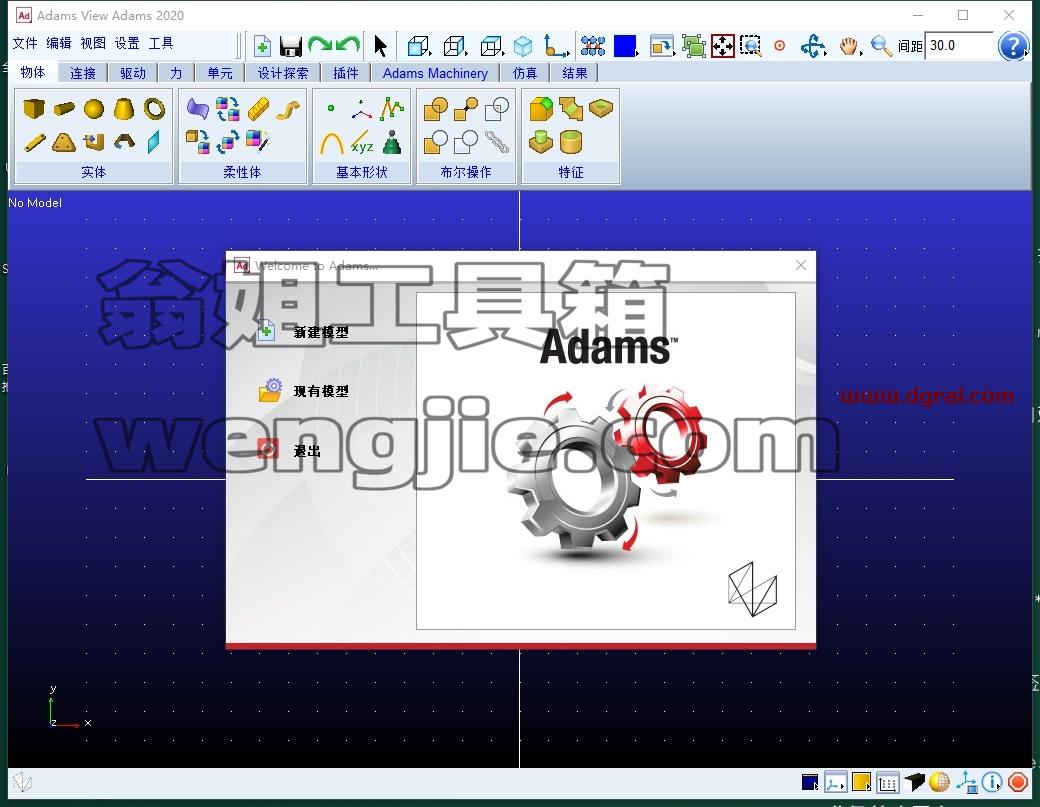Switch to the 驱动 tab
This screenshot has height=807, width=1040.
133,73
